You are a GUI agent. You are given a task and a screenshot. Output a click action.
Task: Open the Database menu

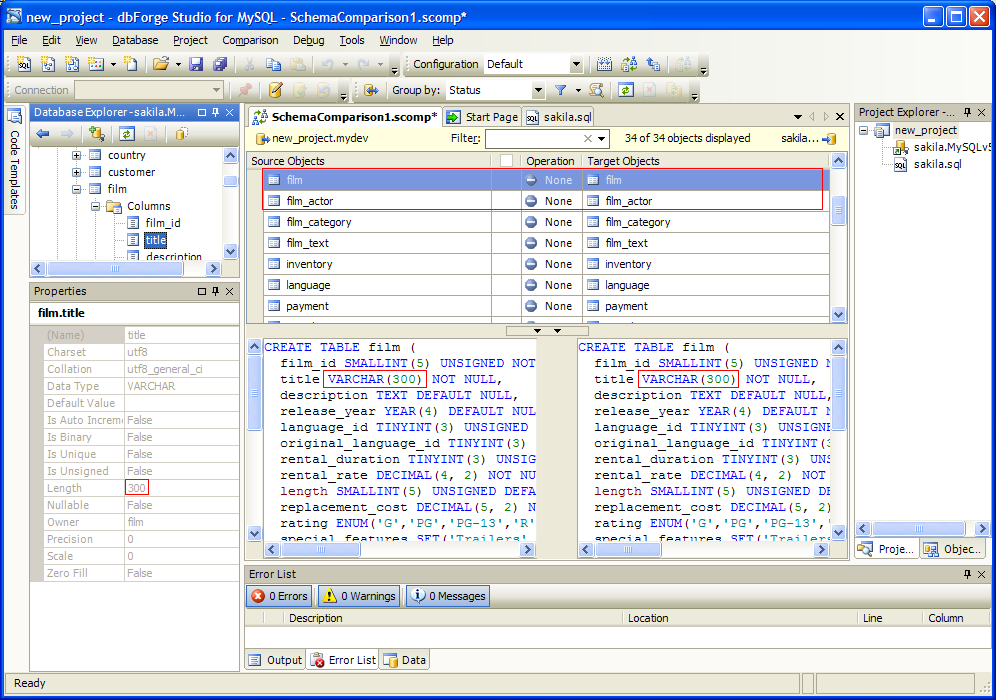coord(135,40)
